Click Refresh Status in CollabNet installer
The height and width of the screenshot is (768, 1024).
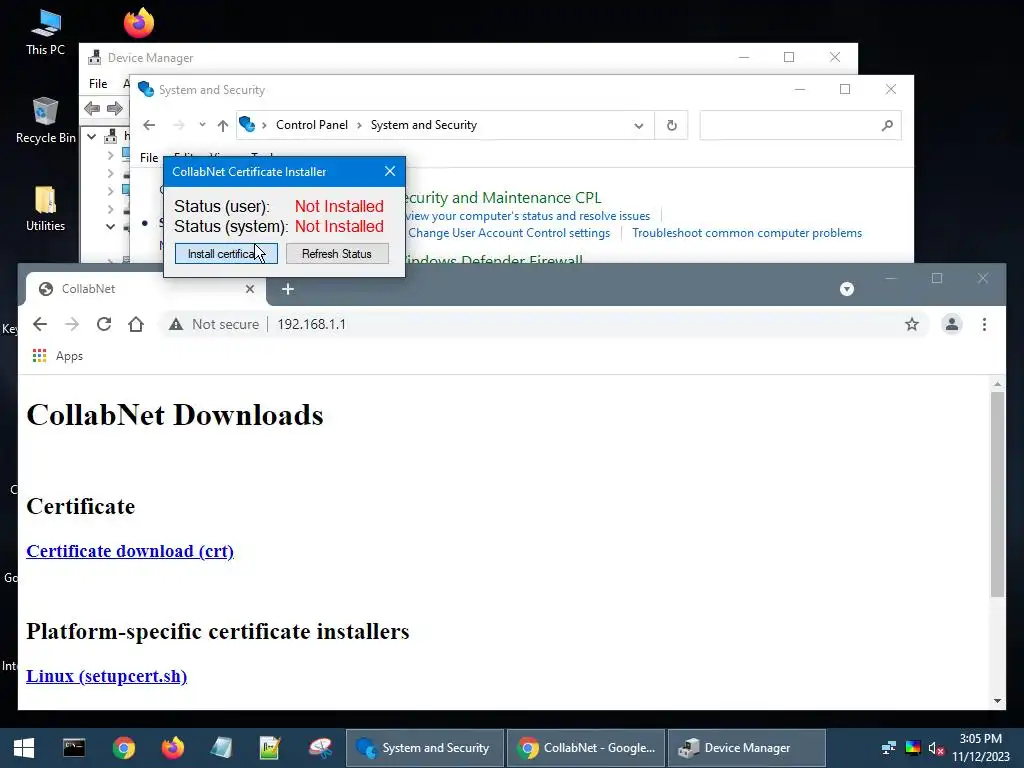click(337, 253)
